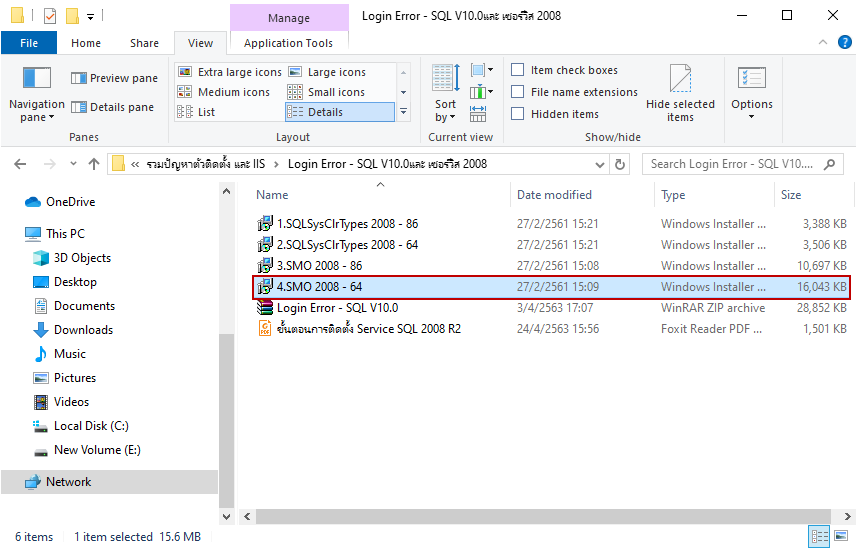857x549 pixels.
Task: Refresh the current folder view
Action: pyautogui.click(x=620, y=164)
